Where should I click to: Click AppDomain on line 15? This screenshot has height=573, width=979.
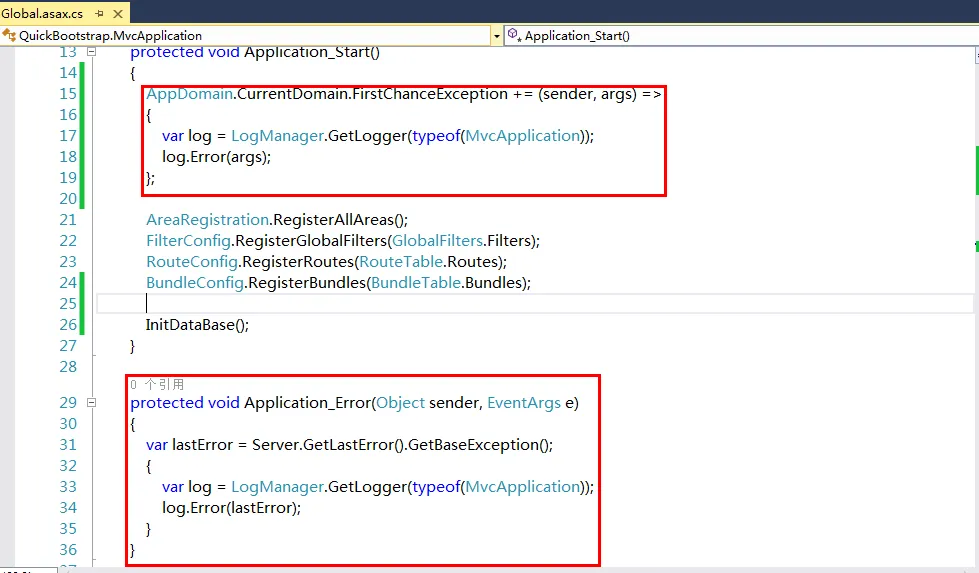coord(189,94)
